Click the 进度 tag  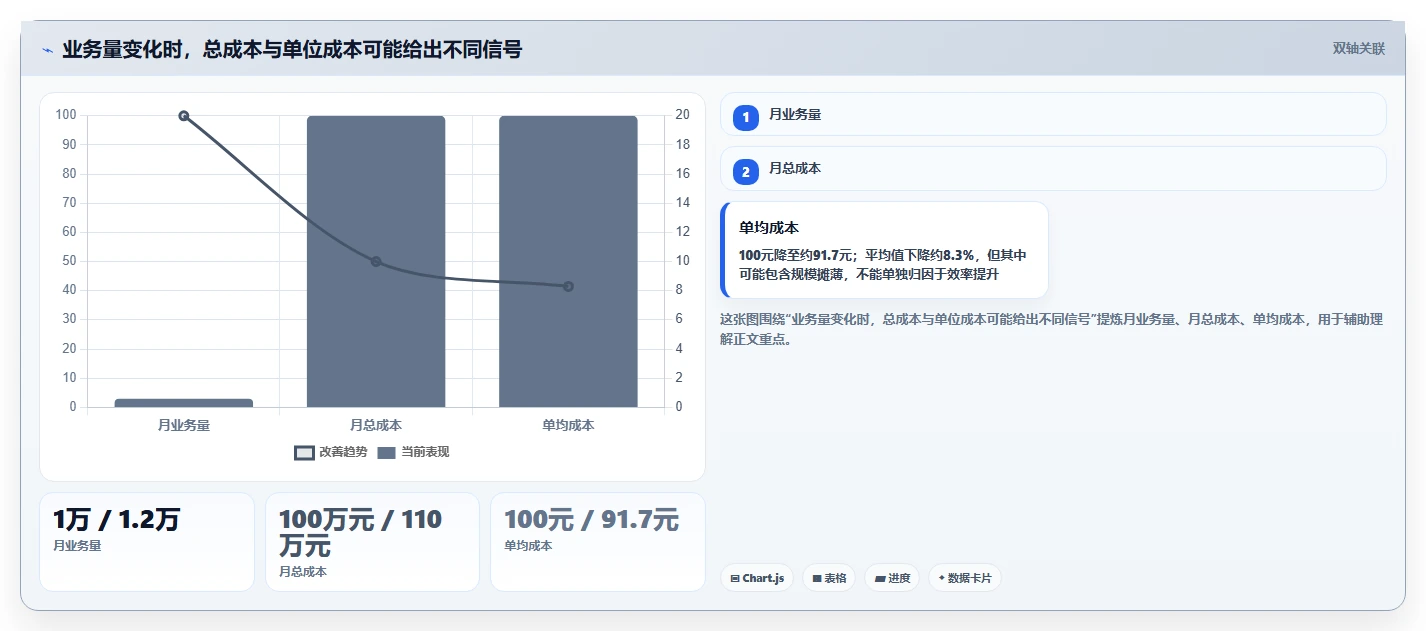point(892,578)
